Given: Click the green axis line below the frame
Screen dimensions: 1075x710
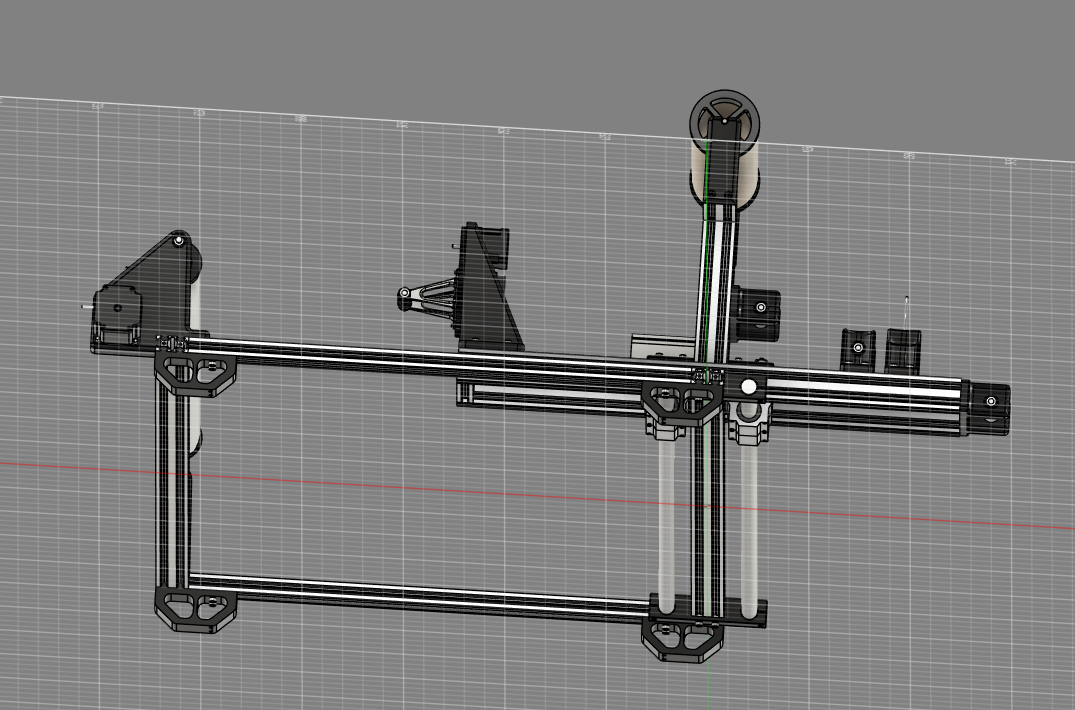Looking at the screenshot, I should pyautogui.click(x=709, y=685).
